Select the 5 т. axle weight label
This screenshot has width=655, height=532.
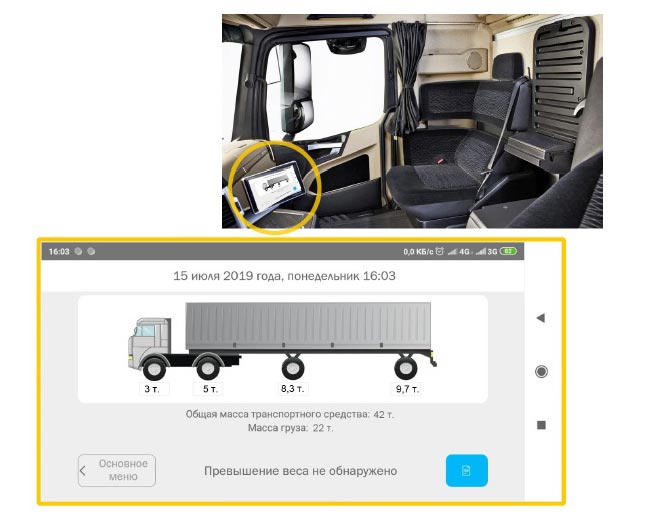coord(210,389)
